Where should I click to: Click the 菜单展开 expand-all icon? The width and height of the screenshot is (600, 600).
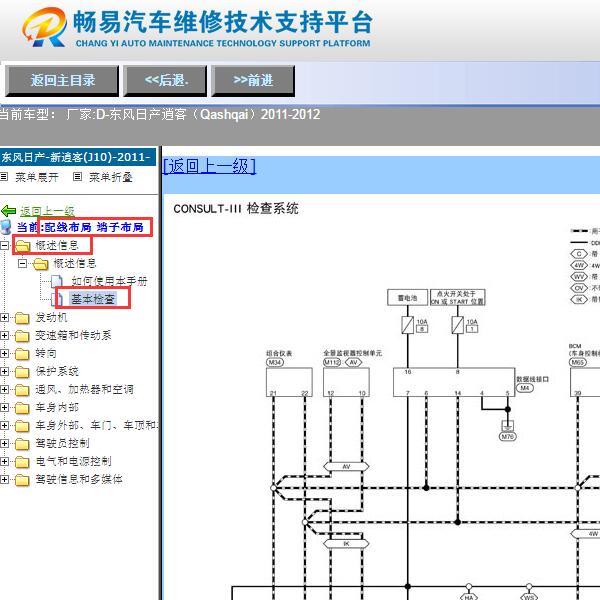click(4, 177)
